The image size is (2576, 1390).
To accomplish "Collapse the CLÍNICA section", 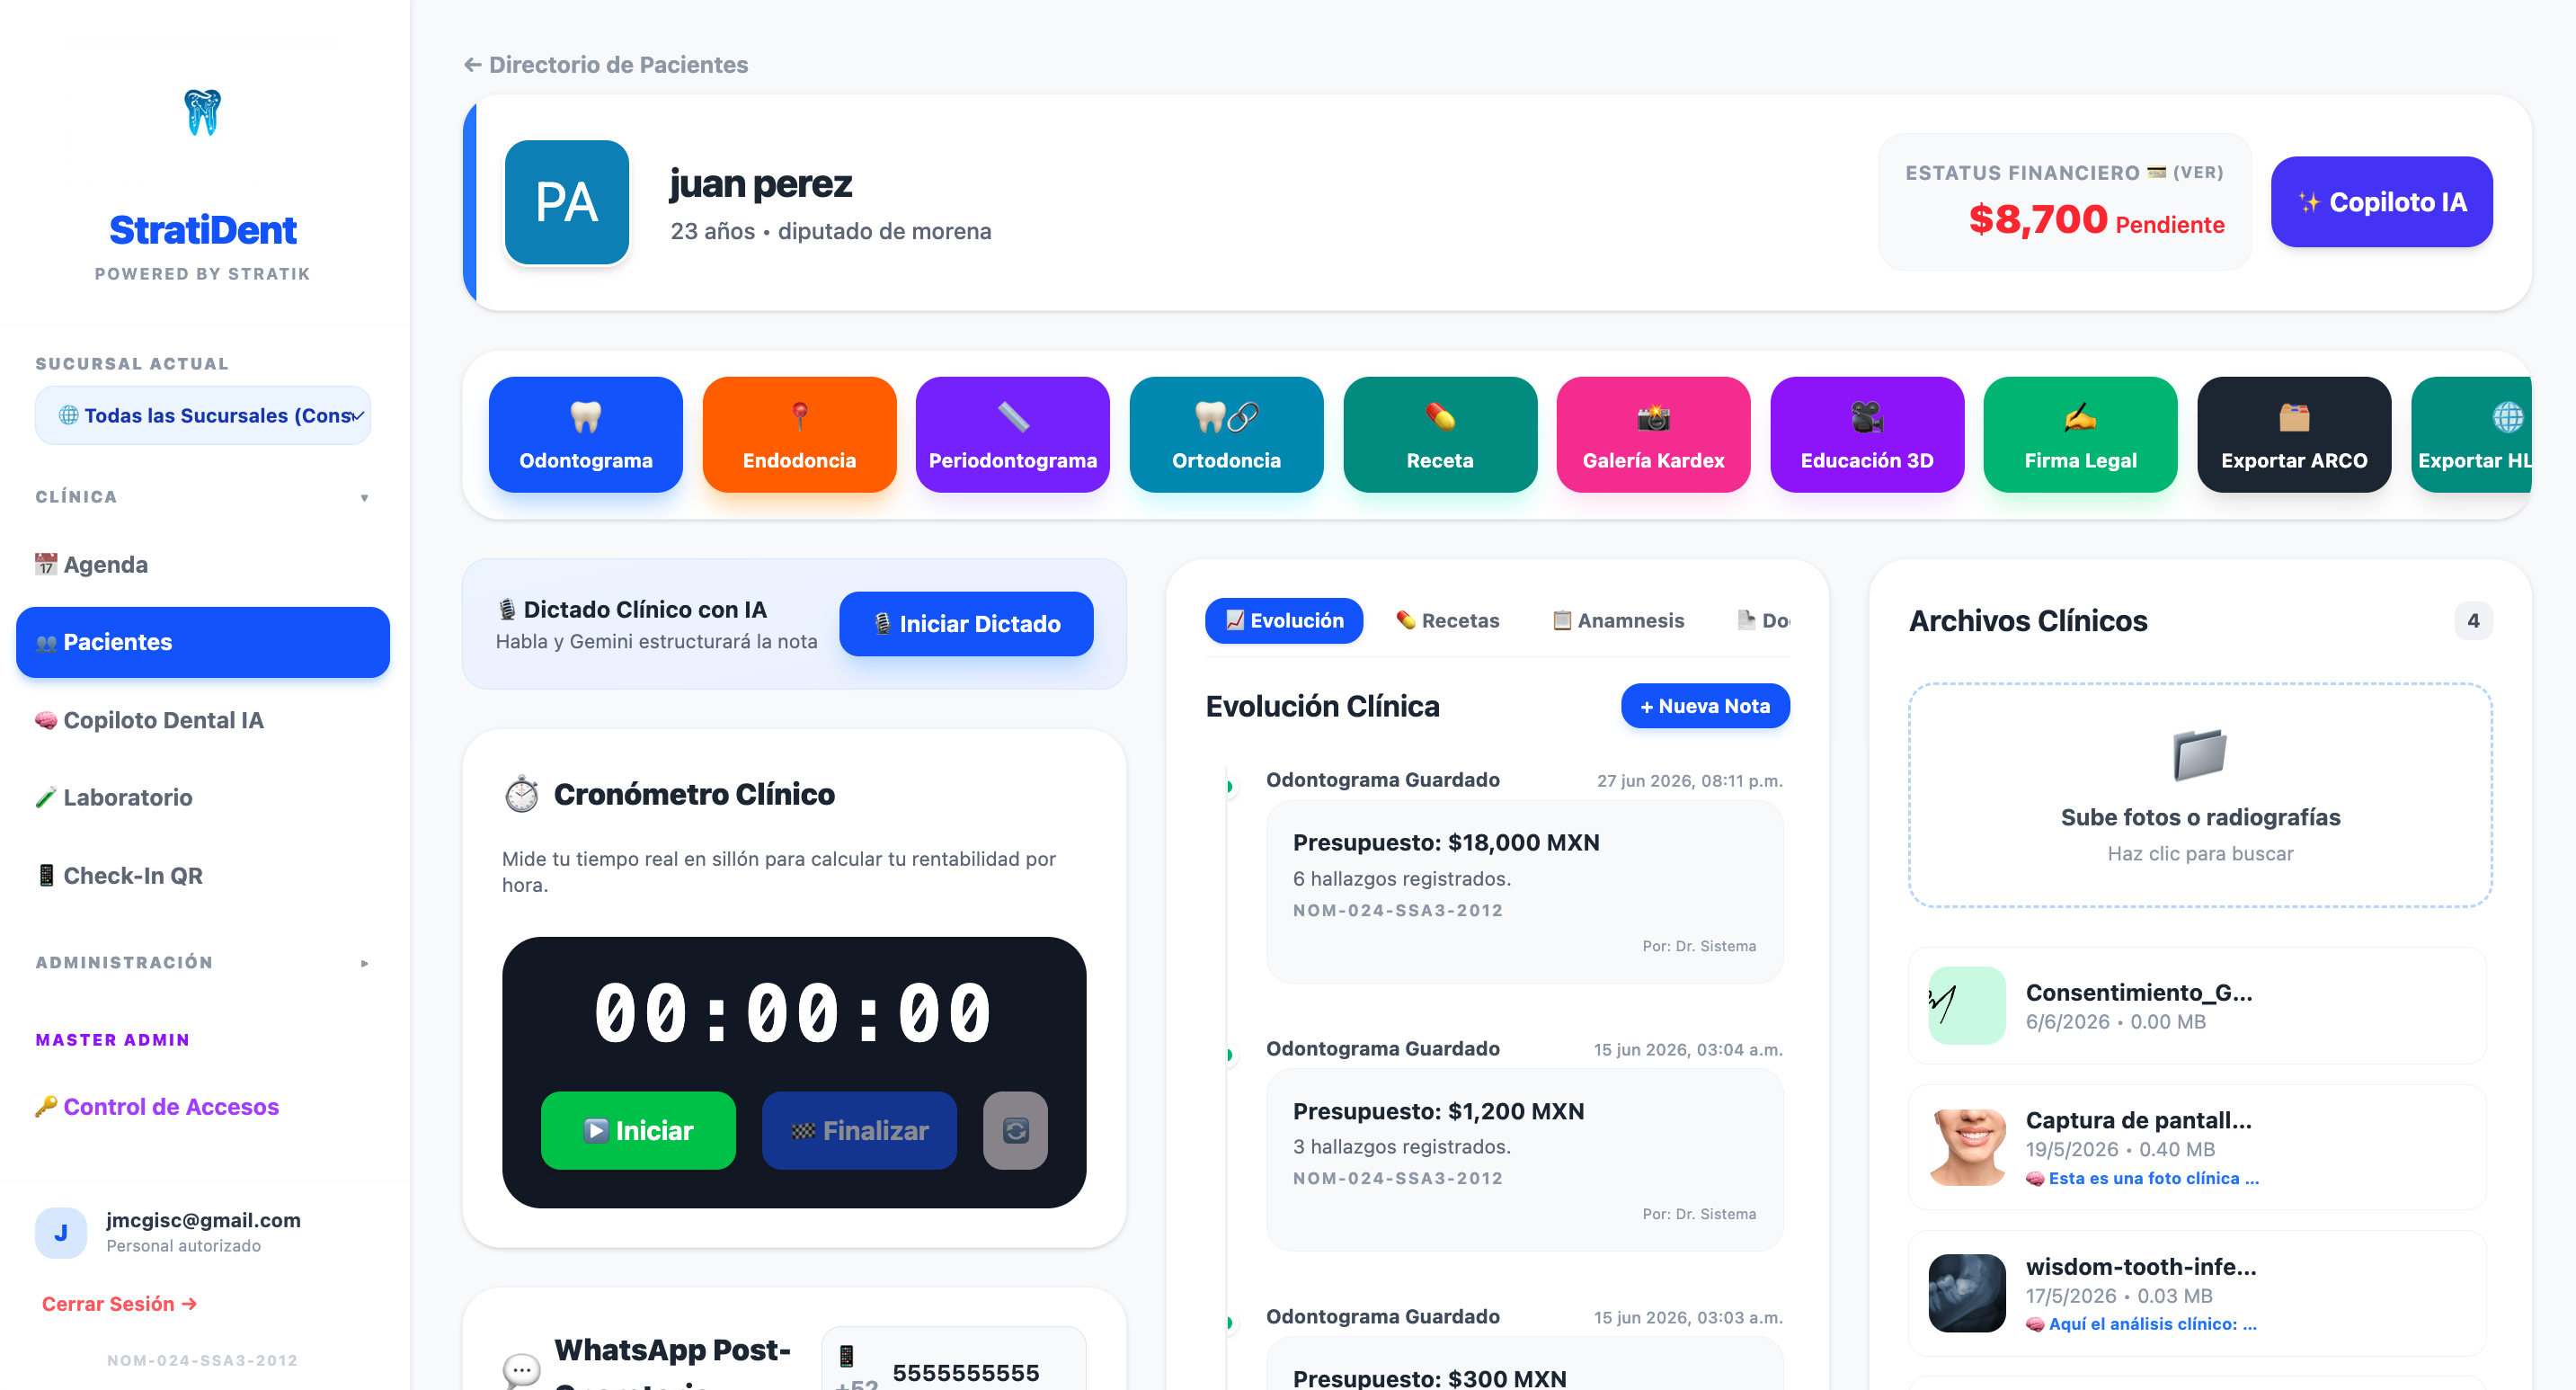I will point(203,497).
